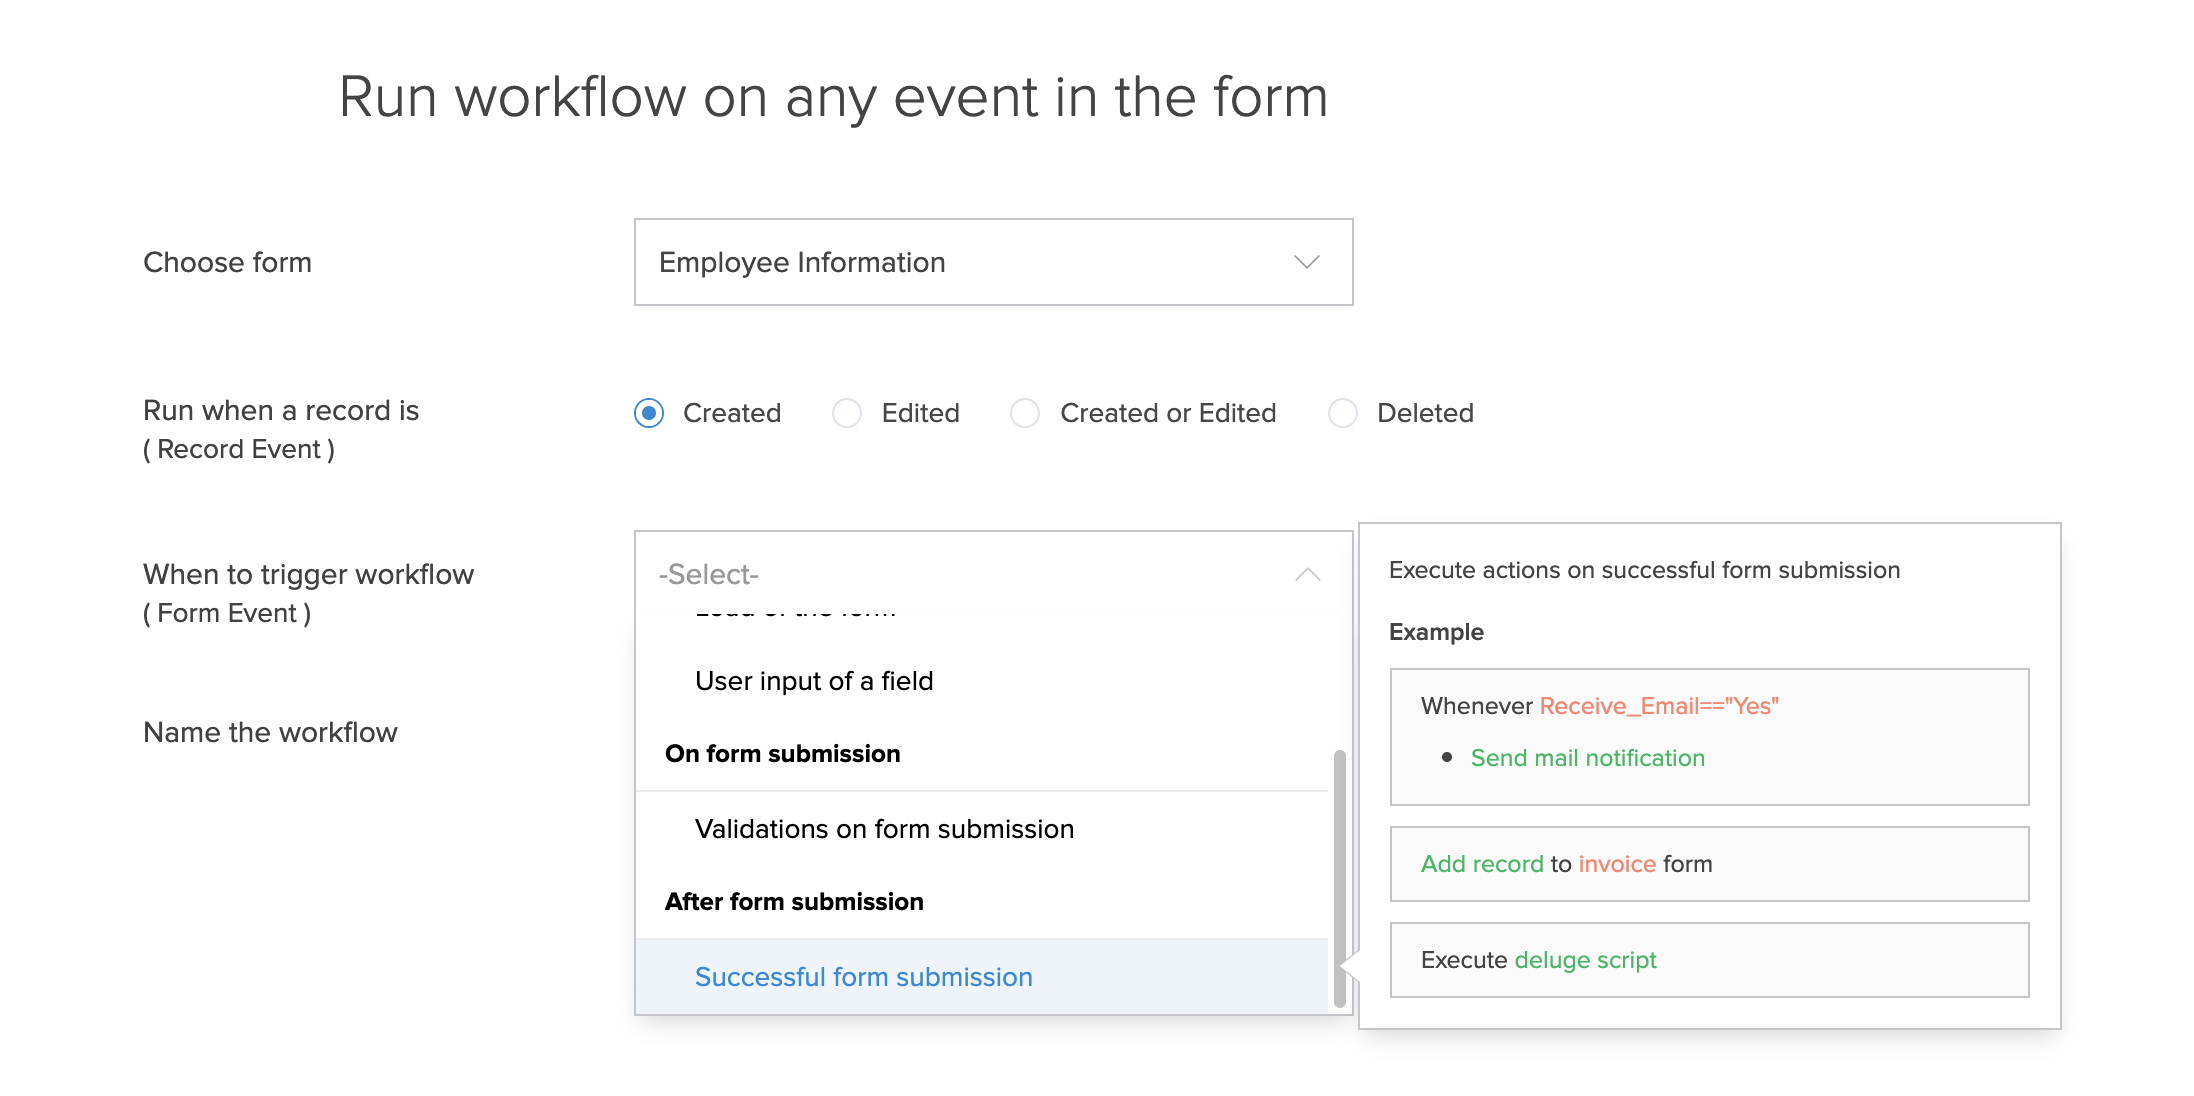Click the dropdown list scrollbar thumb

(1339, 877)
